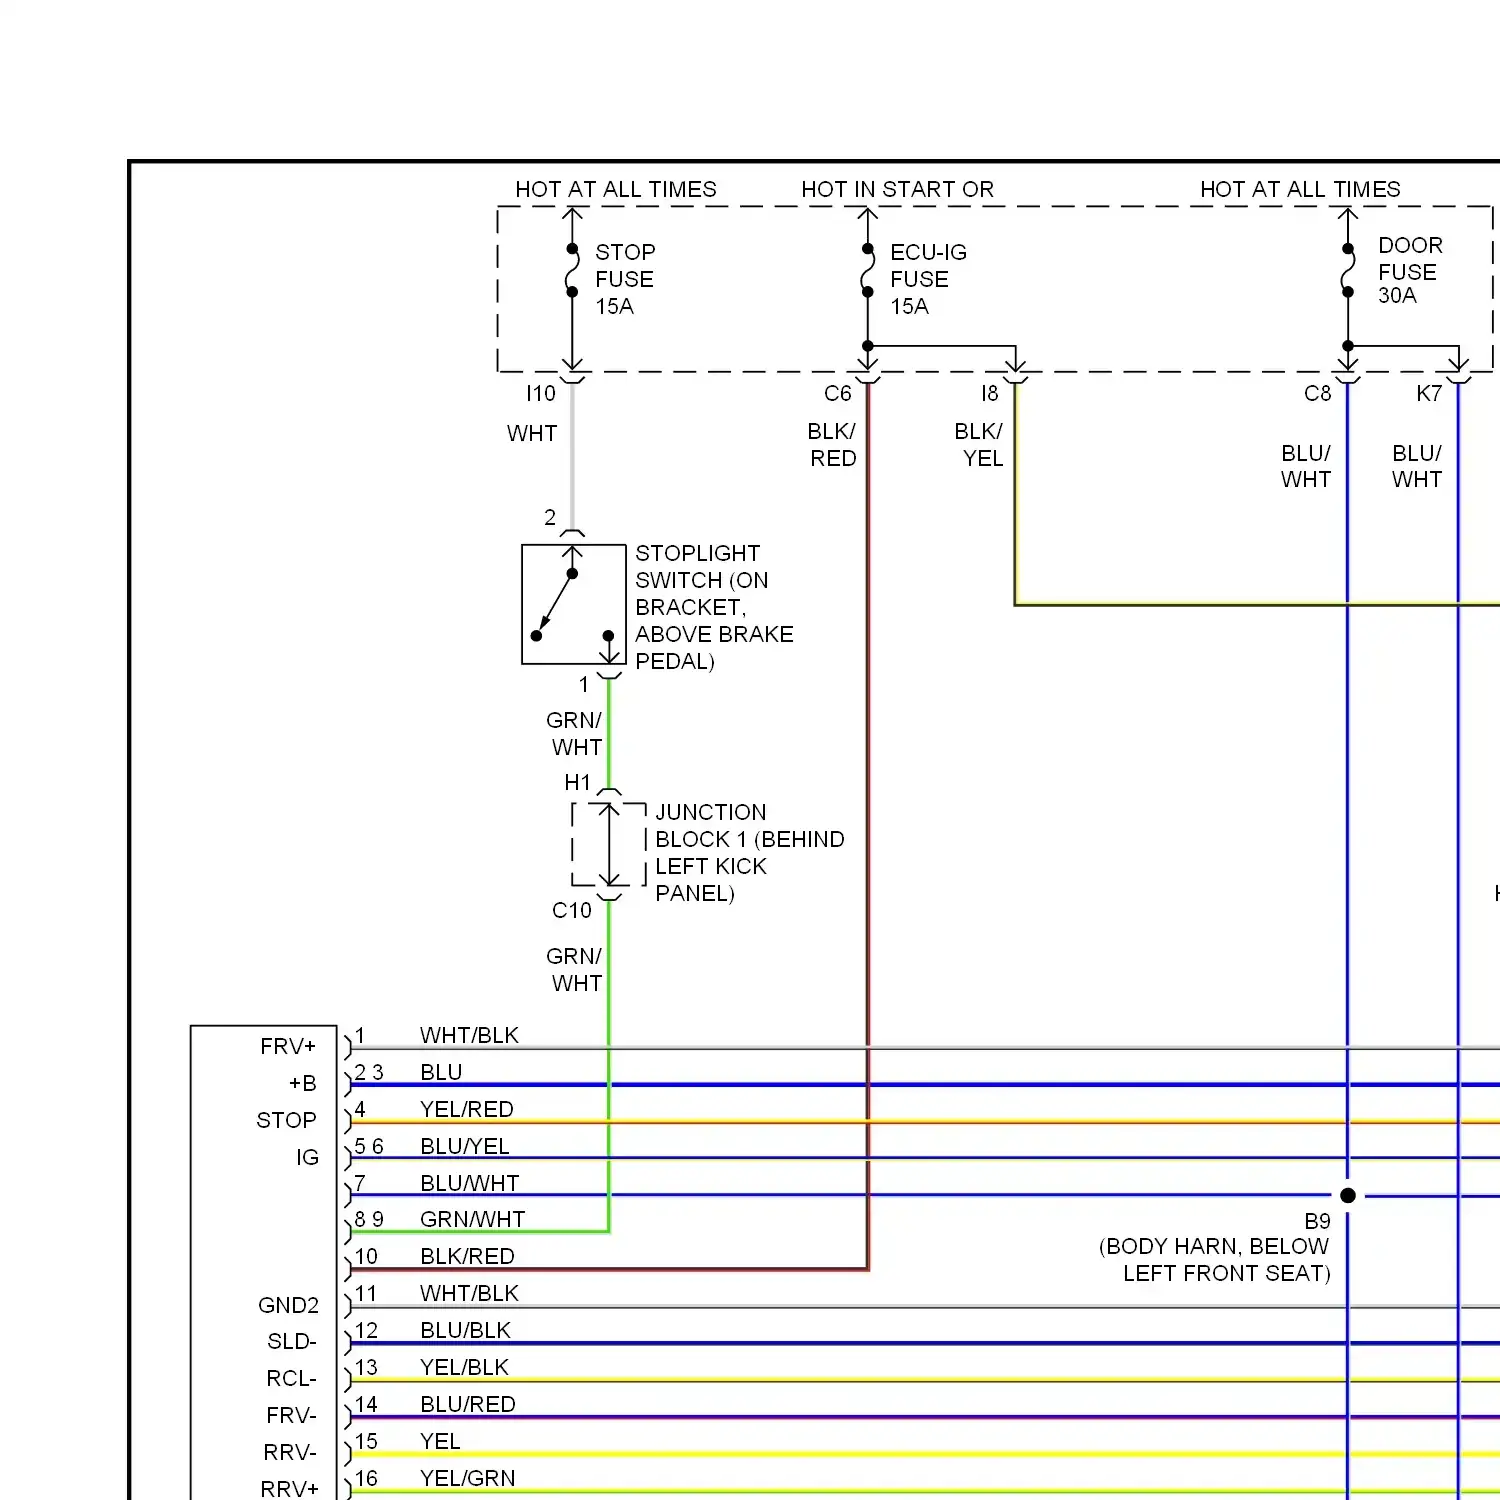Image resolution: width=1500 pixels, height=1500 pixels.
Task: Click pin 10 BLK/RED wire label
Action: 467,1256
